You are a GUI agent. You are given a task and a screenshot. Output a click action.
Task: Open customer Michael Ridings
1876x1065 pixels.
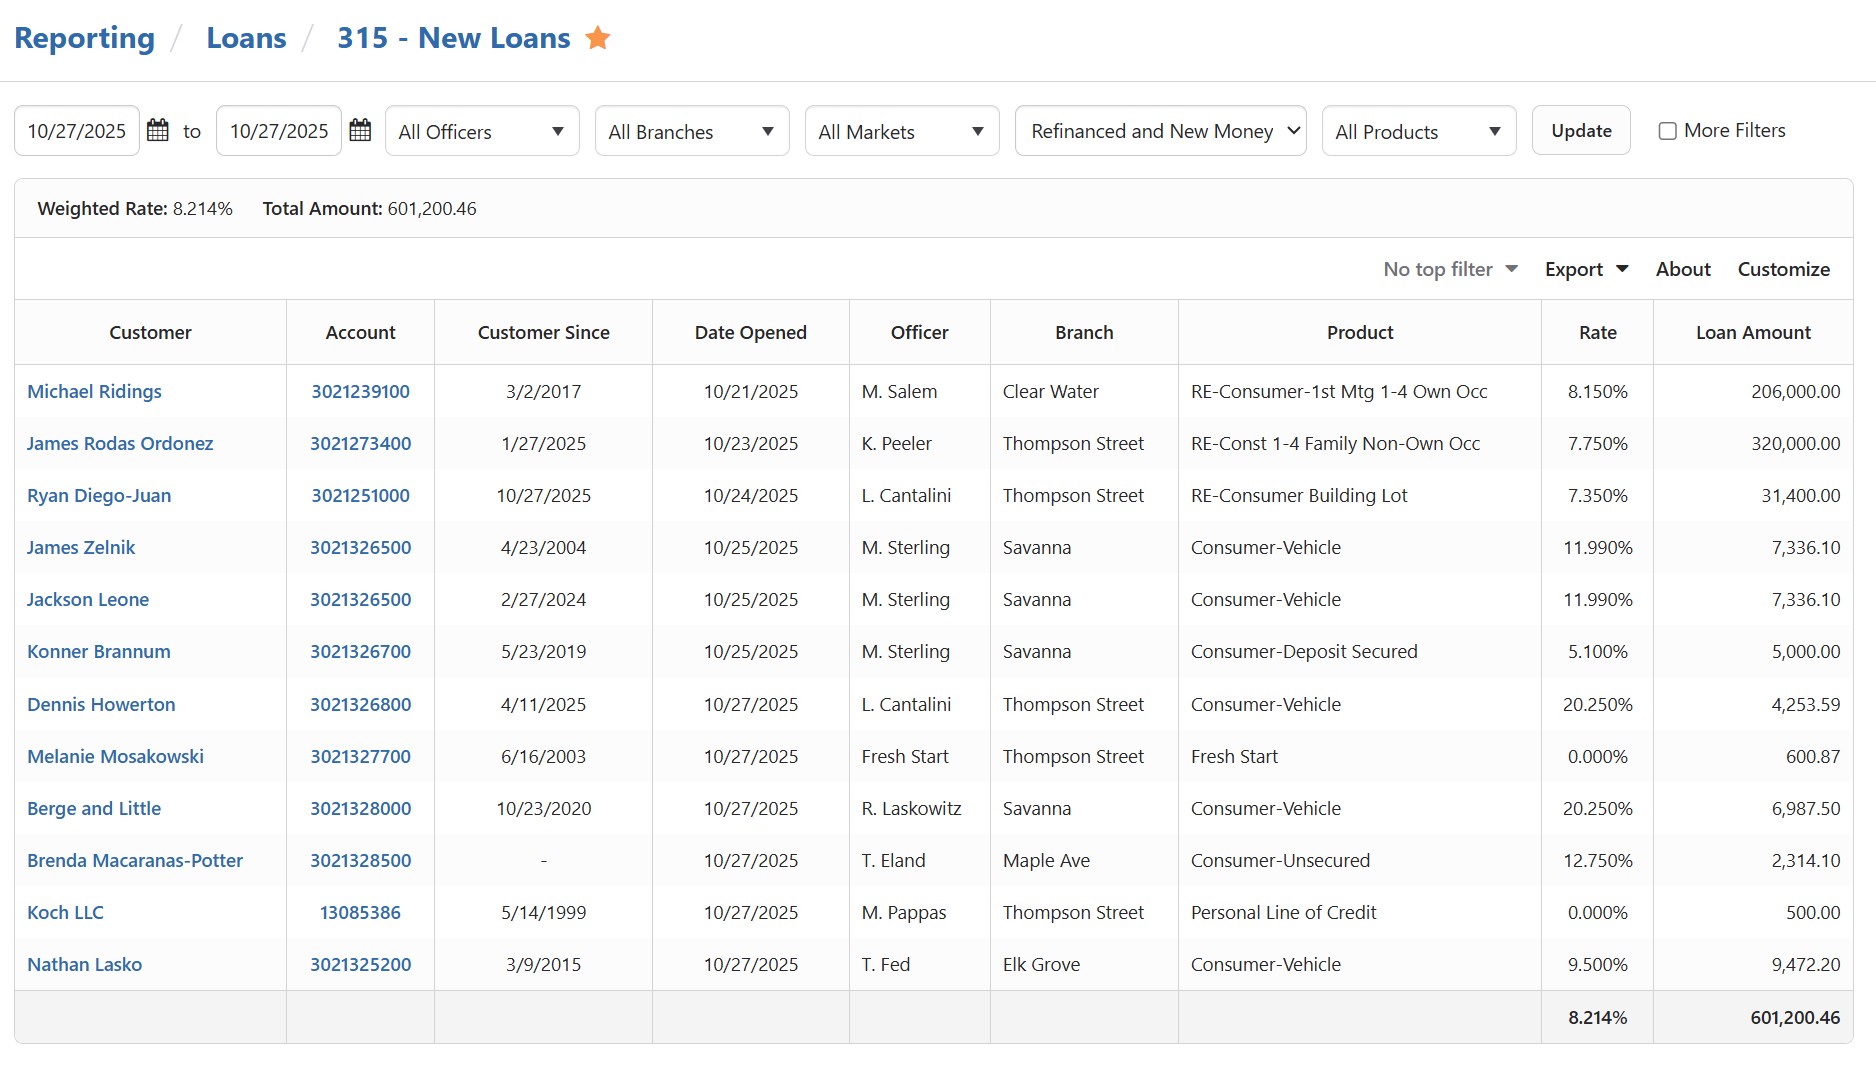(94, 392)
